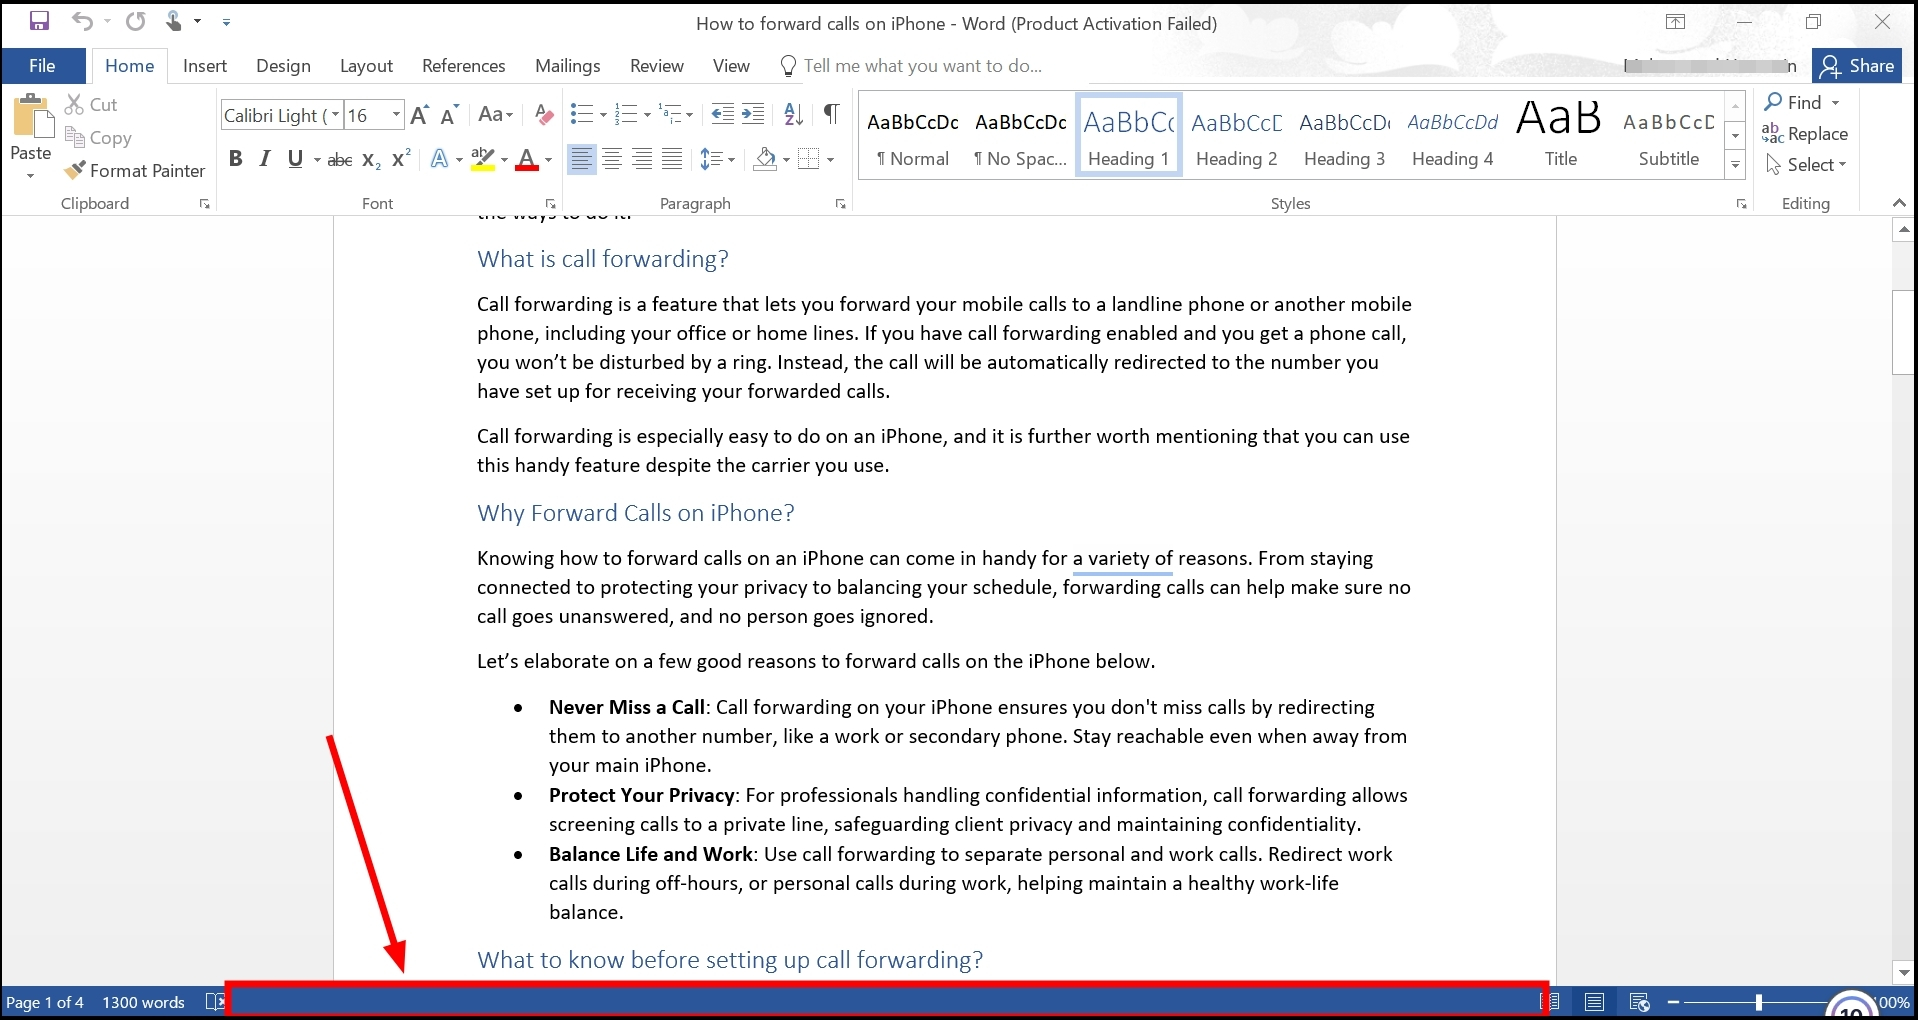Toggle Subscript formatting

(371, 159)
